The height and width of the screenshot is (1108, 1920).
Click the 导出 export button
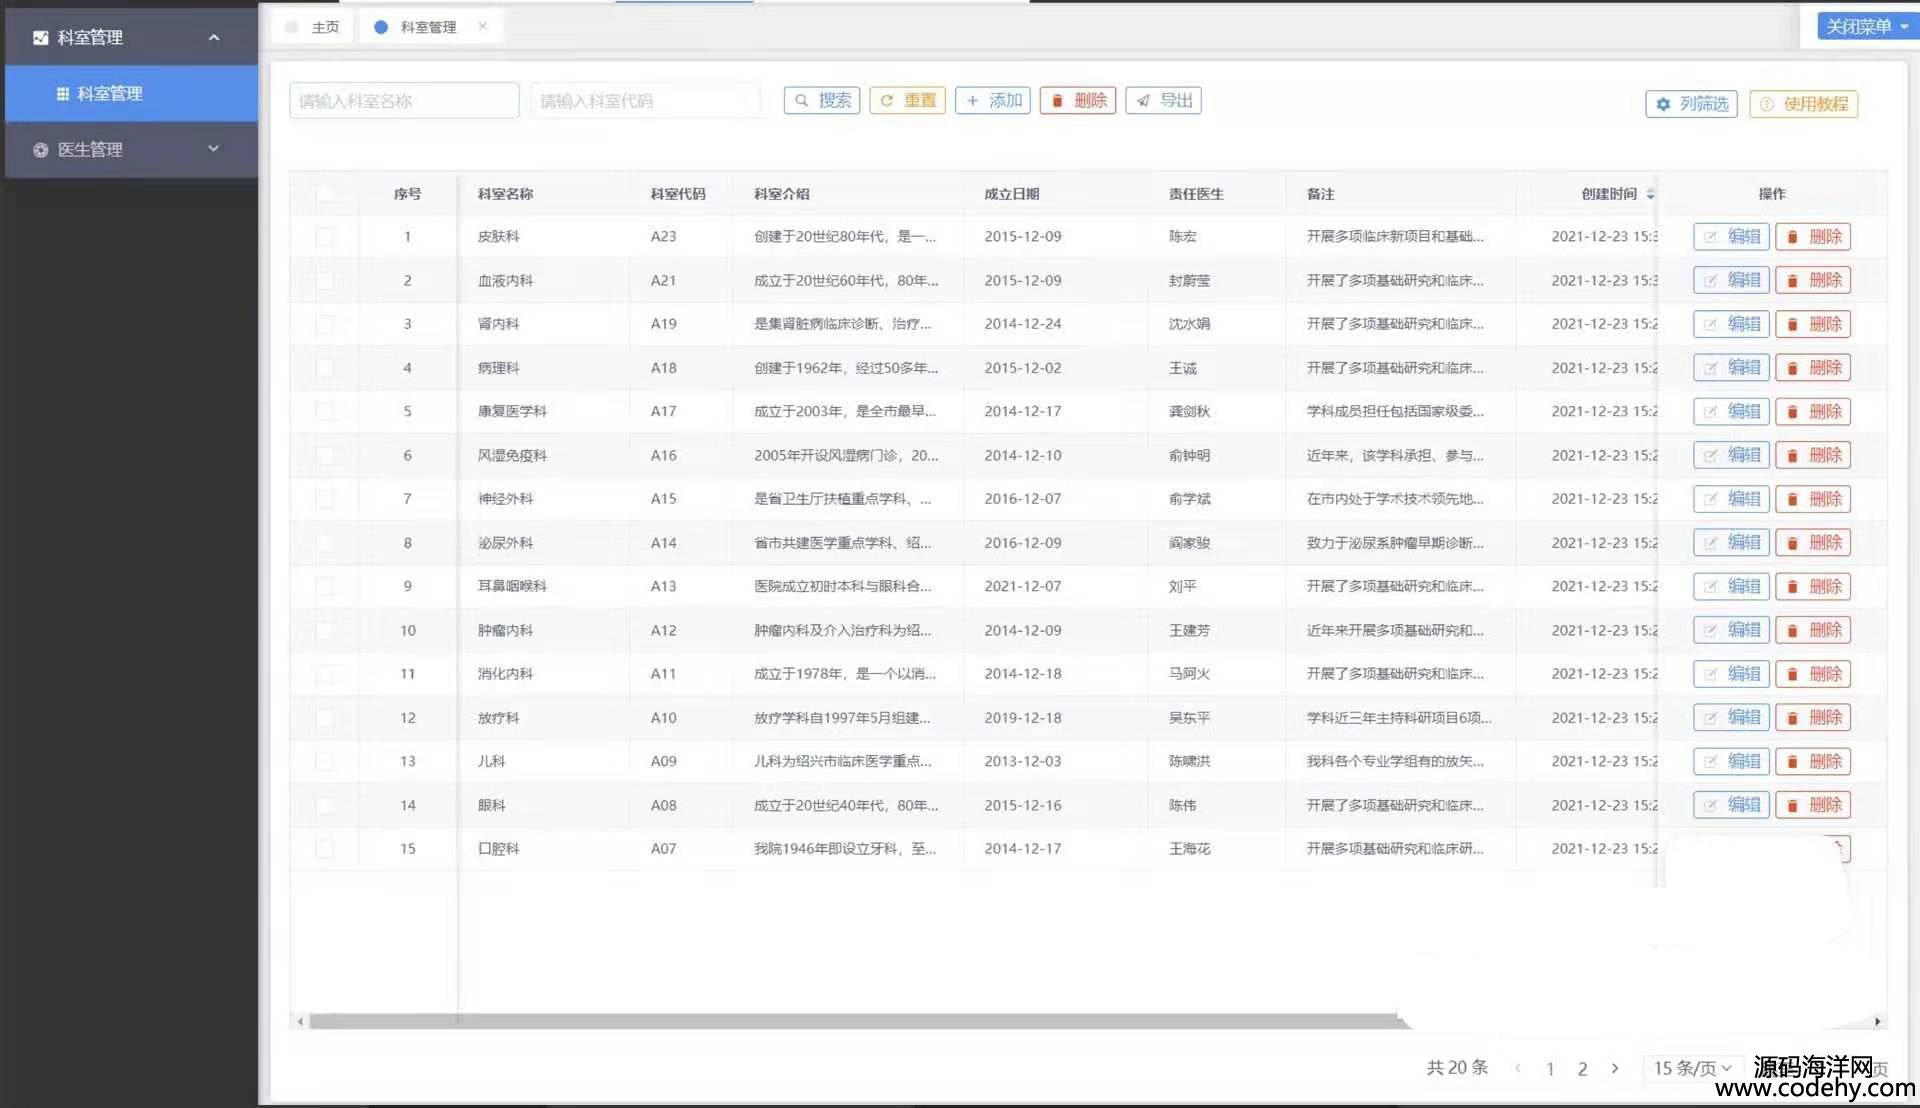tap(1163, 100)
